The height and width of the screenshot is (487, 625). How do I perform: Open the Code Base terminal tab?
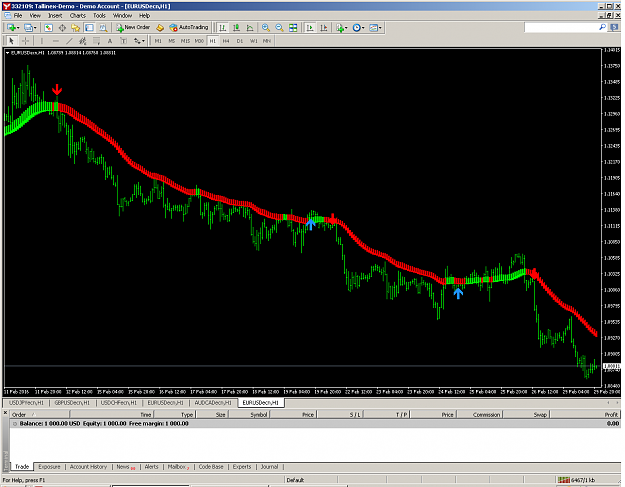pos(211,467)
